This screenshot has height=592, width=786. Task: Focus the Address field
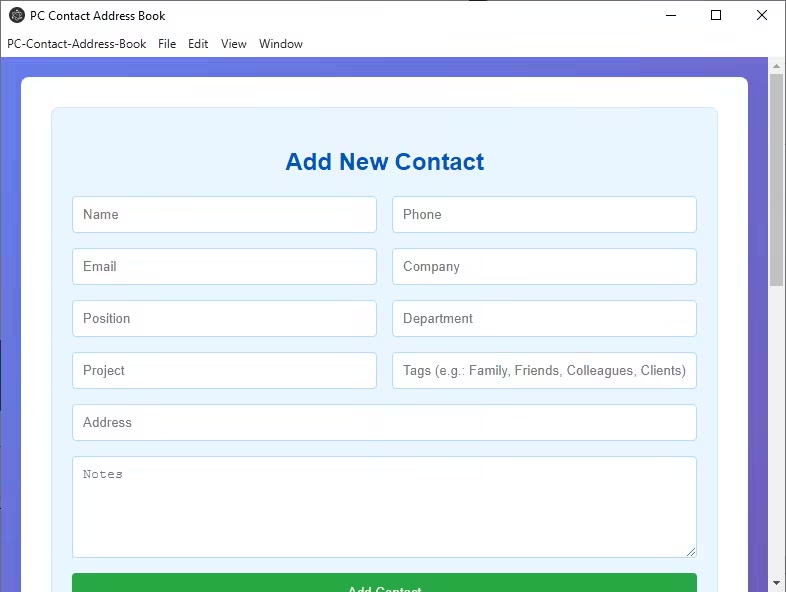coord(384,423)
